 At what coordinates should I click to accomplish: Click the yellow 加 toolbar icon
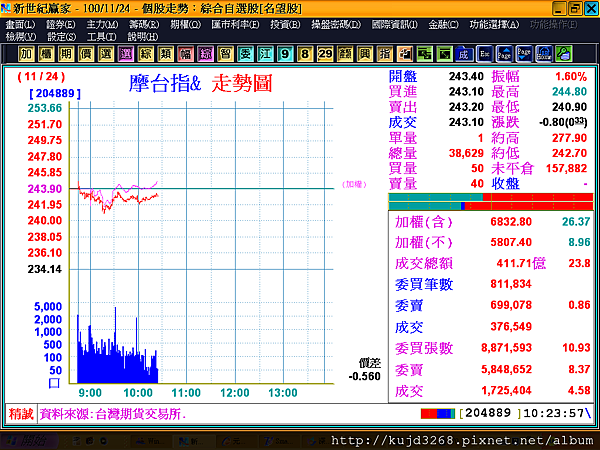coord(26,54)
